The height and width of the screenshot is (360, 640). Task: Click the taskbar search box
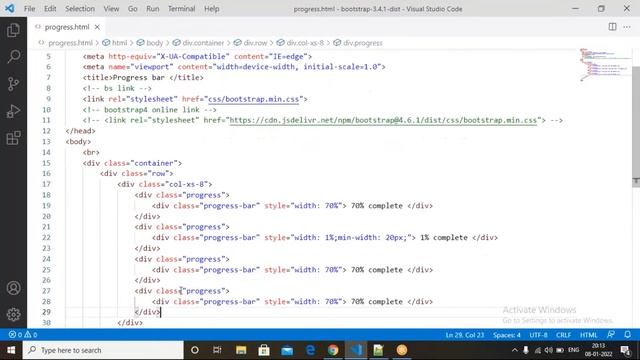(103, 350)
